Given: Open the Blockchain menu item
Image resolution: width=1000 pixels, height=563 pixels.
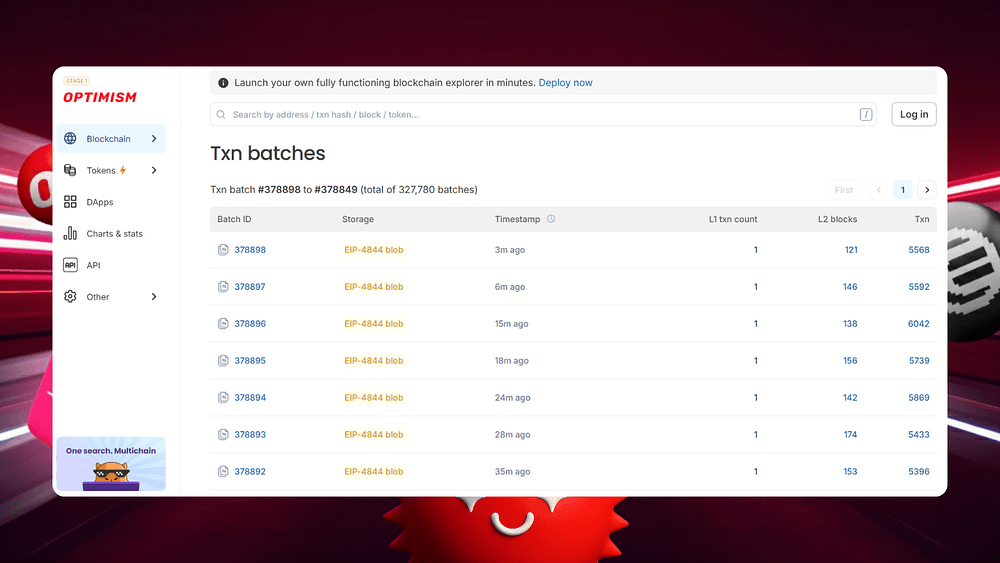Looking at the screenshot, I should (111, 138).
